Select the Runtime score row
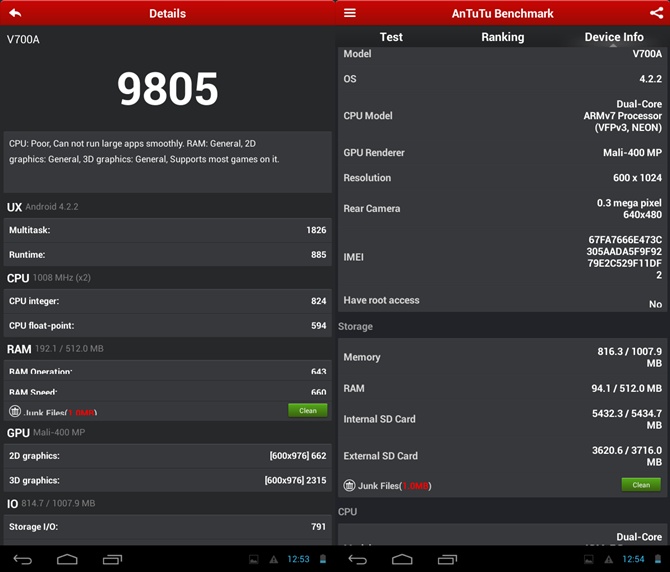Image resolution: width=670 pixels, height=572 pixels. coord(168,255)
